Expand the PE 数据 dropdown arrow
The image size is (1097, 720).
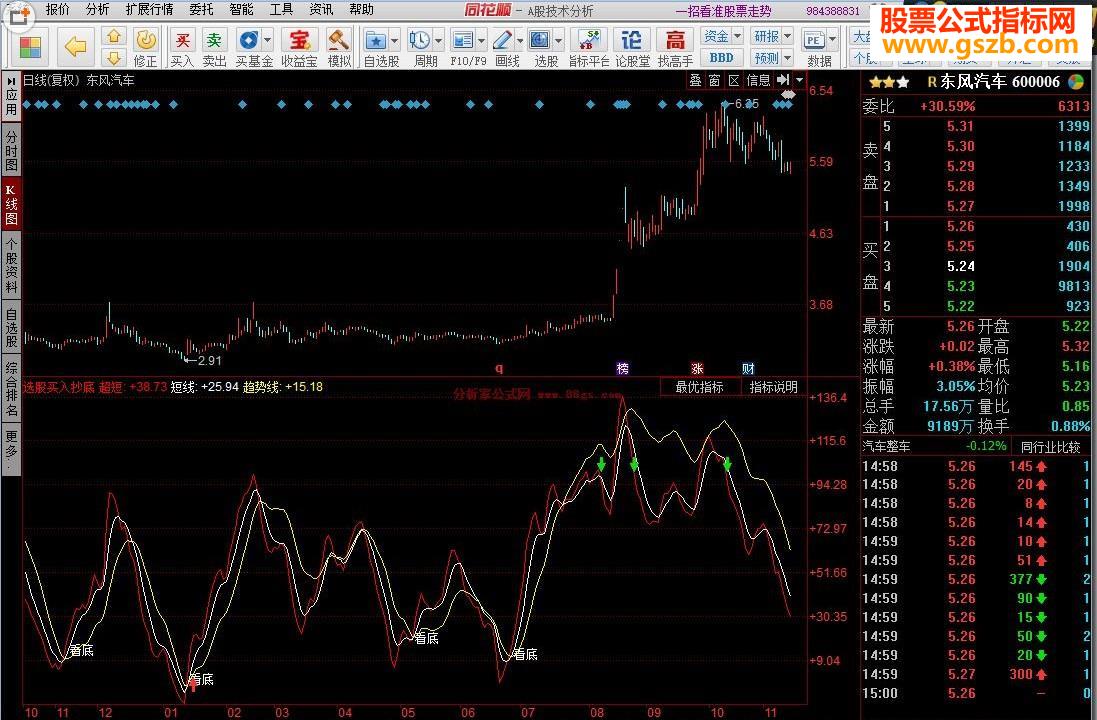[x=833, y=40]
